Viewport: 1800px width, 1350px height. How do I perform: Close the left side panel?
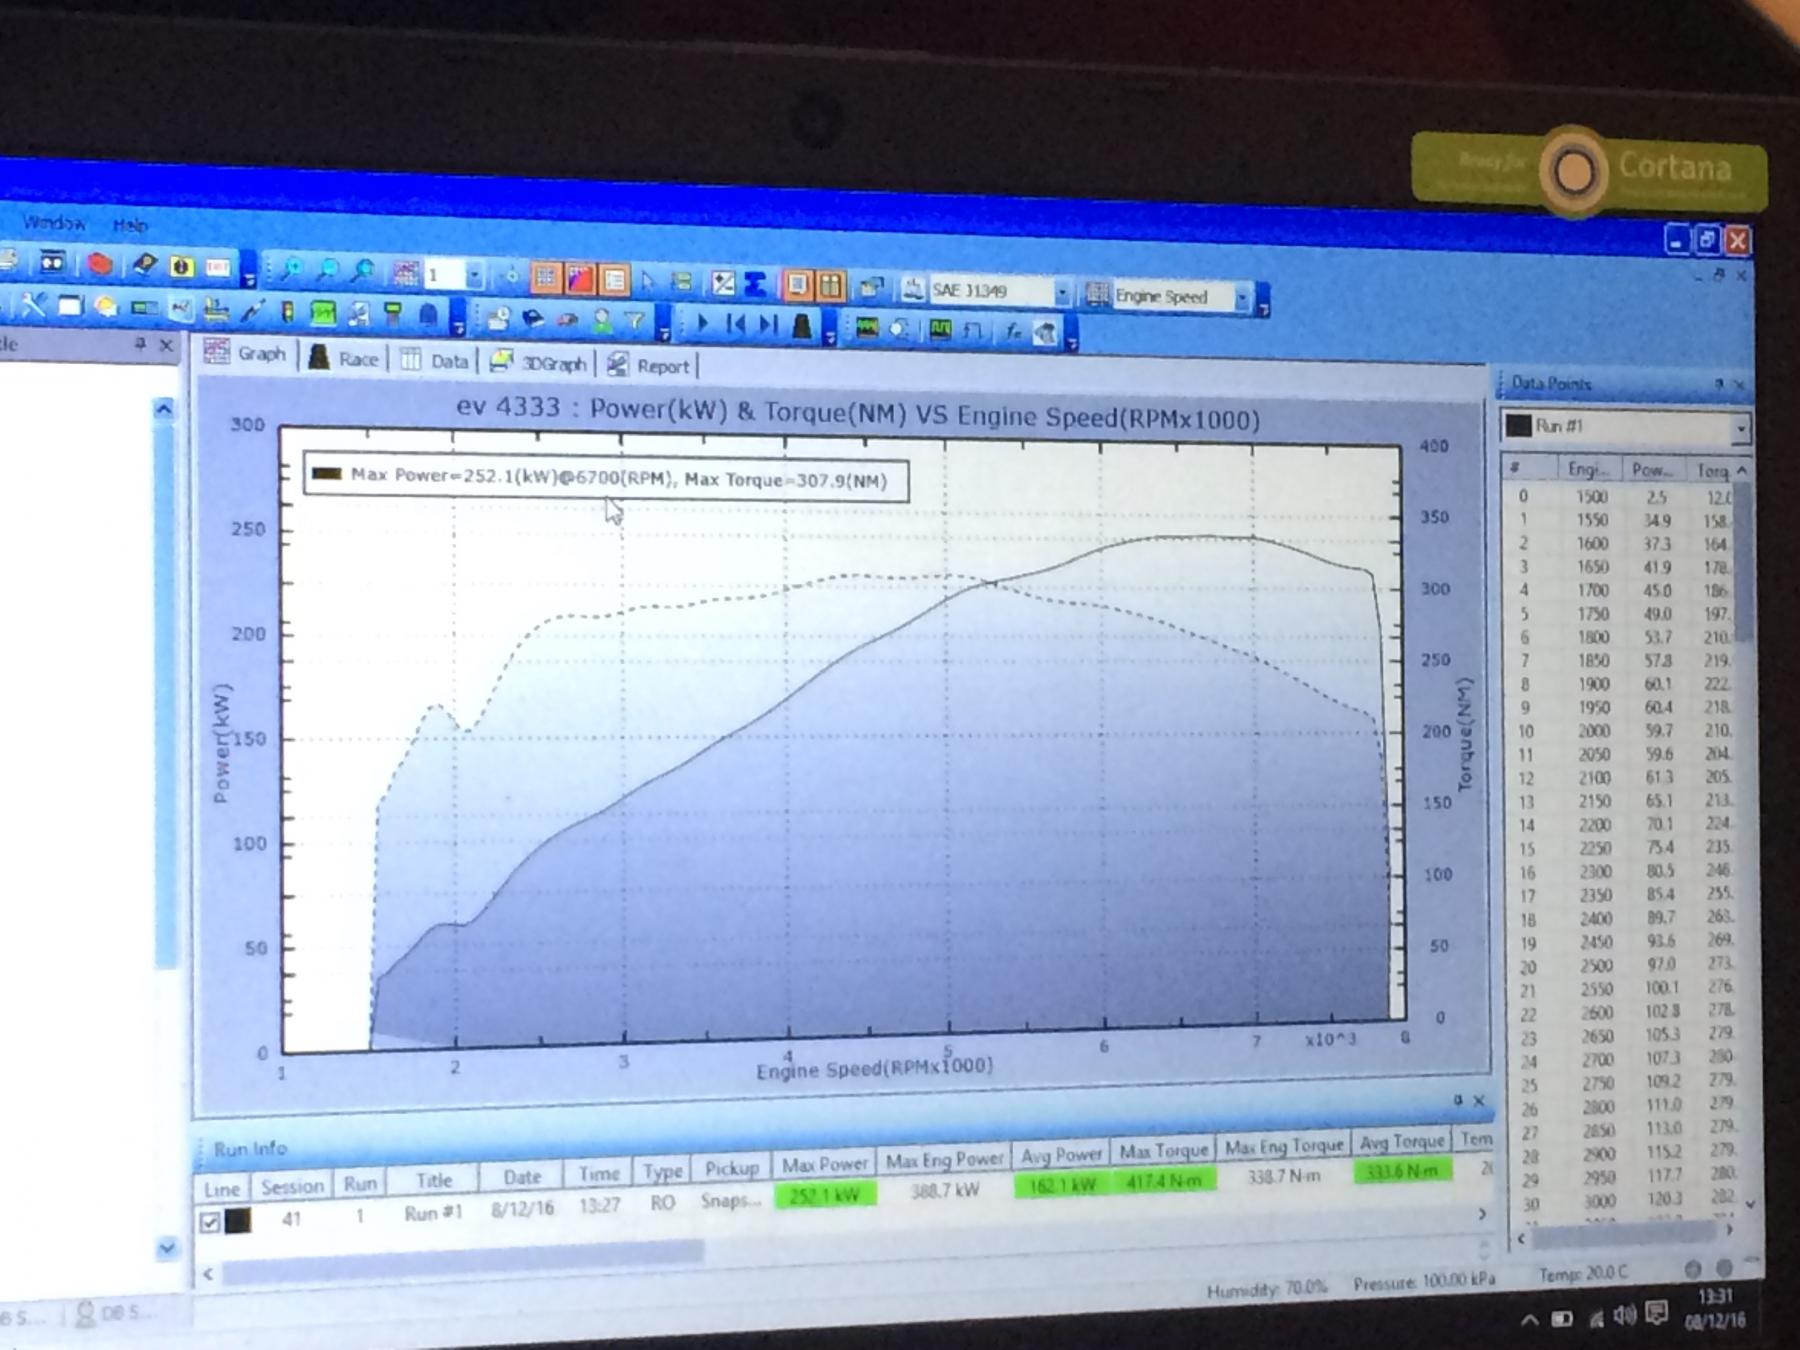click(167, 345)
